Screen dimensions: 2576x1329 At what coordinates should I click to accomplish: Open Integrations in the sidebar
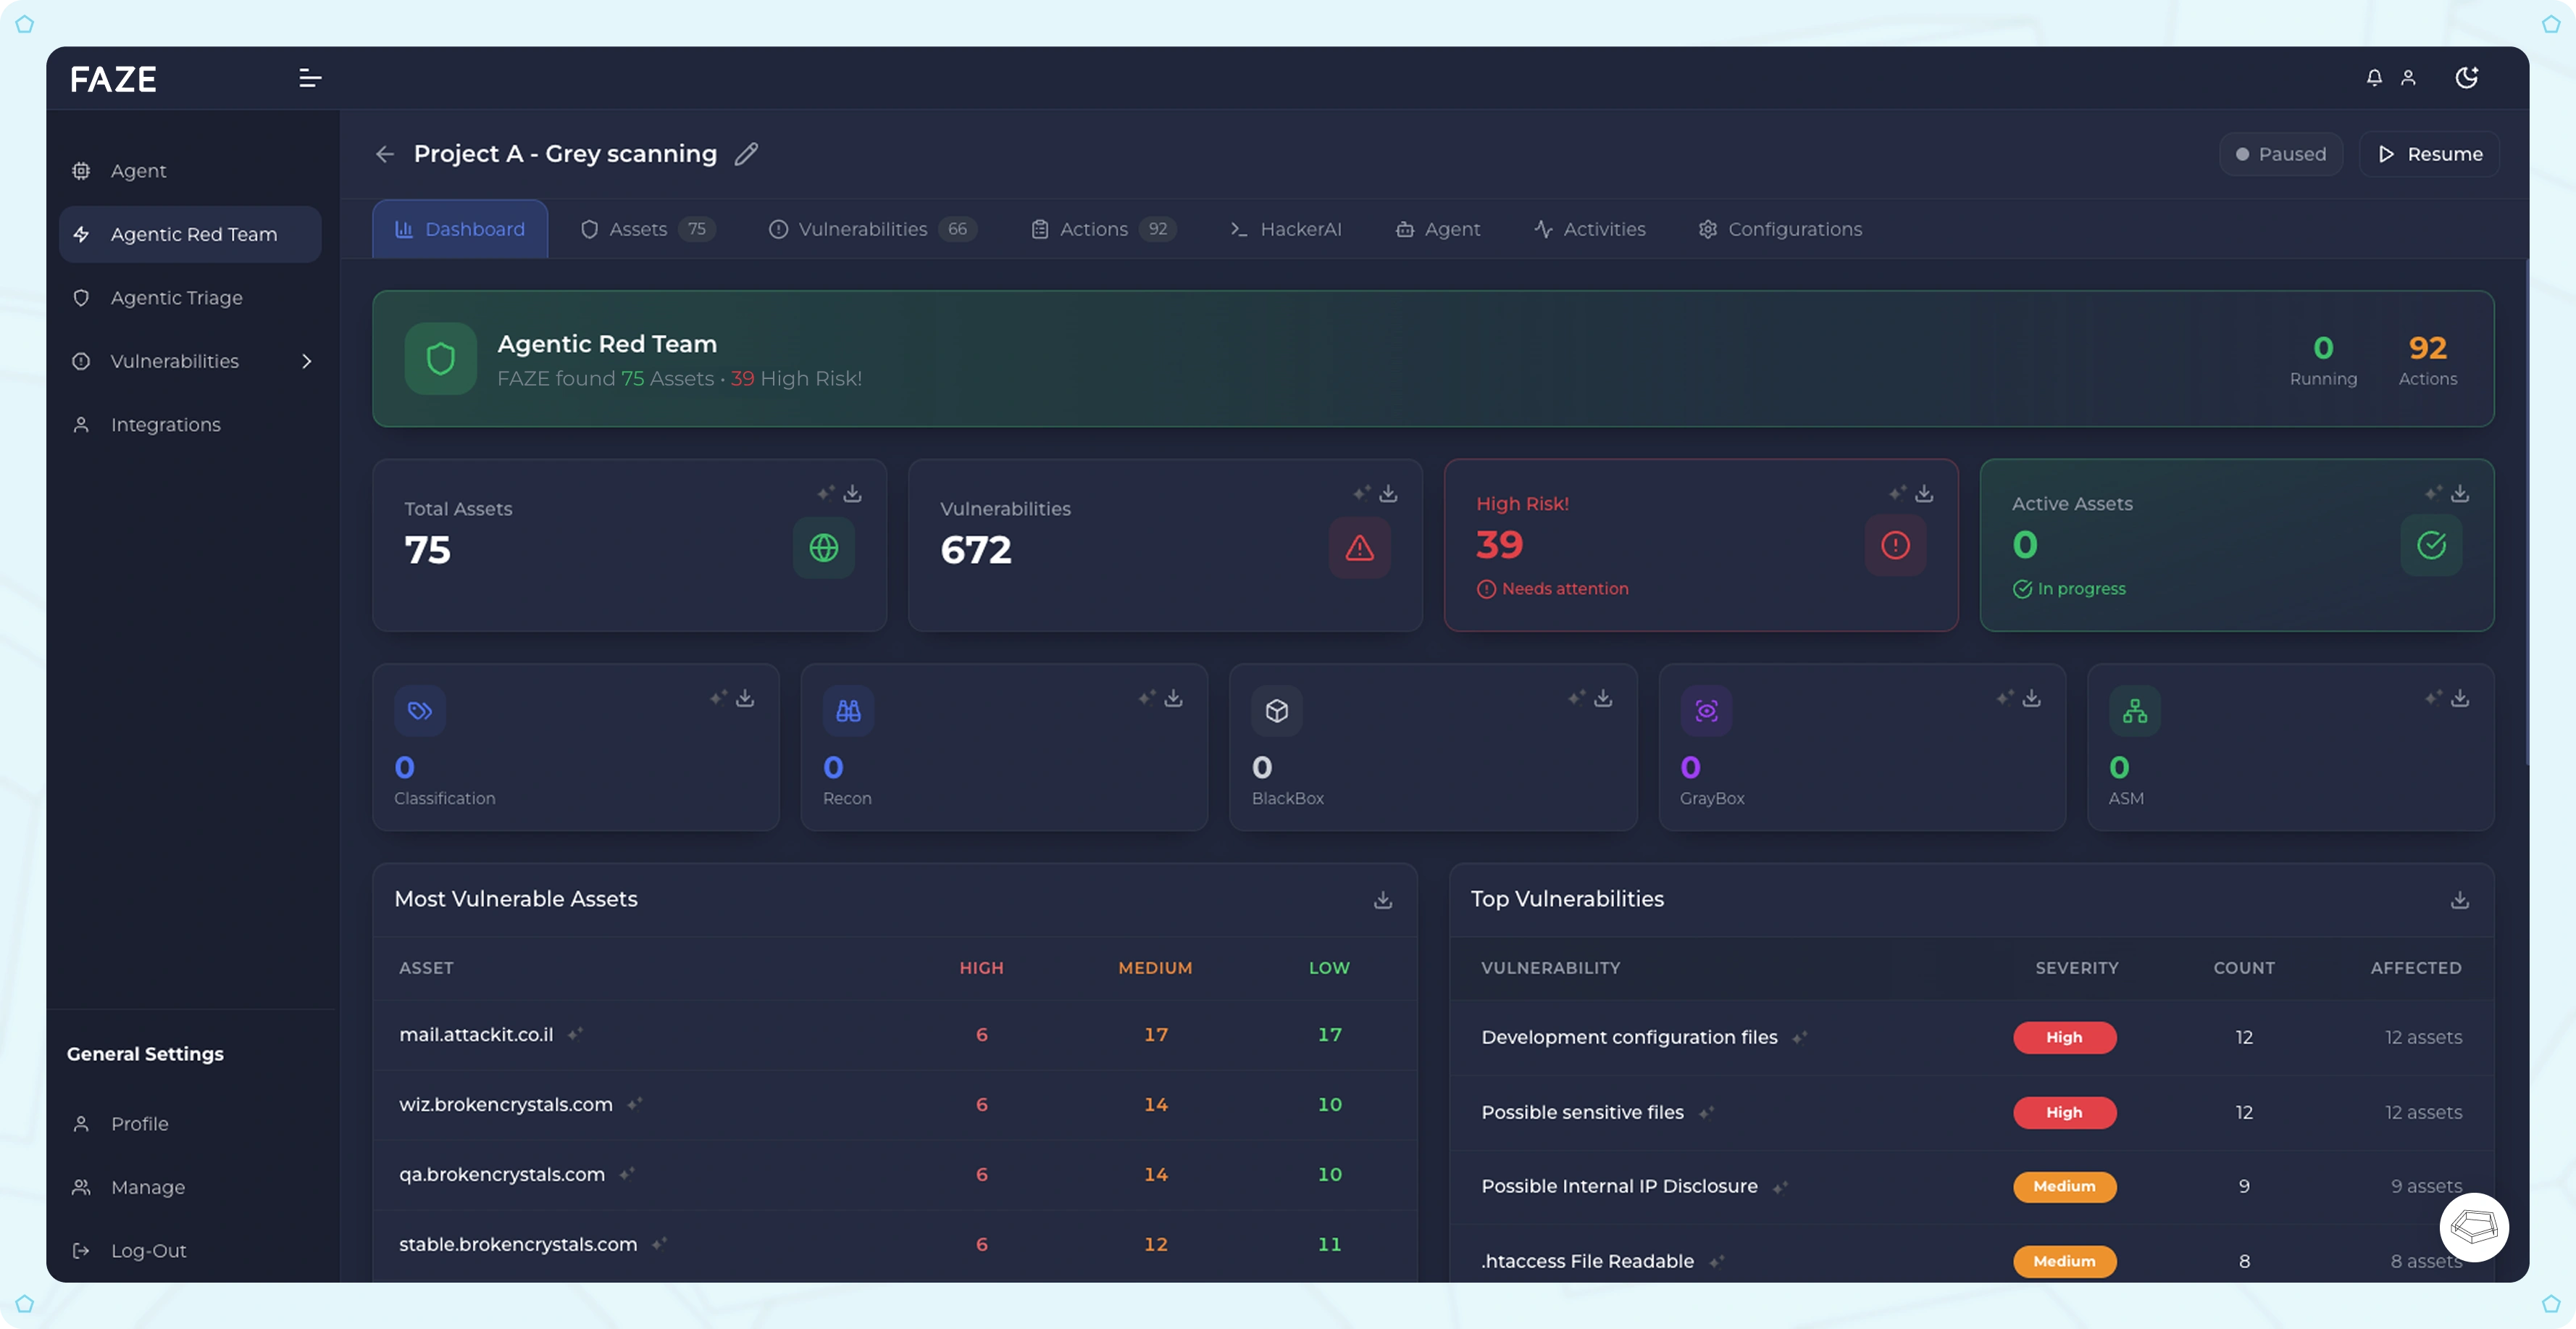[x=190, y=425]
